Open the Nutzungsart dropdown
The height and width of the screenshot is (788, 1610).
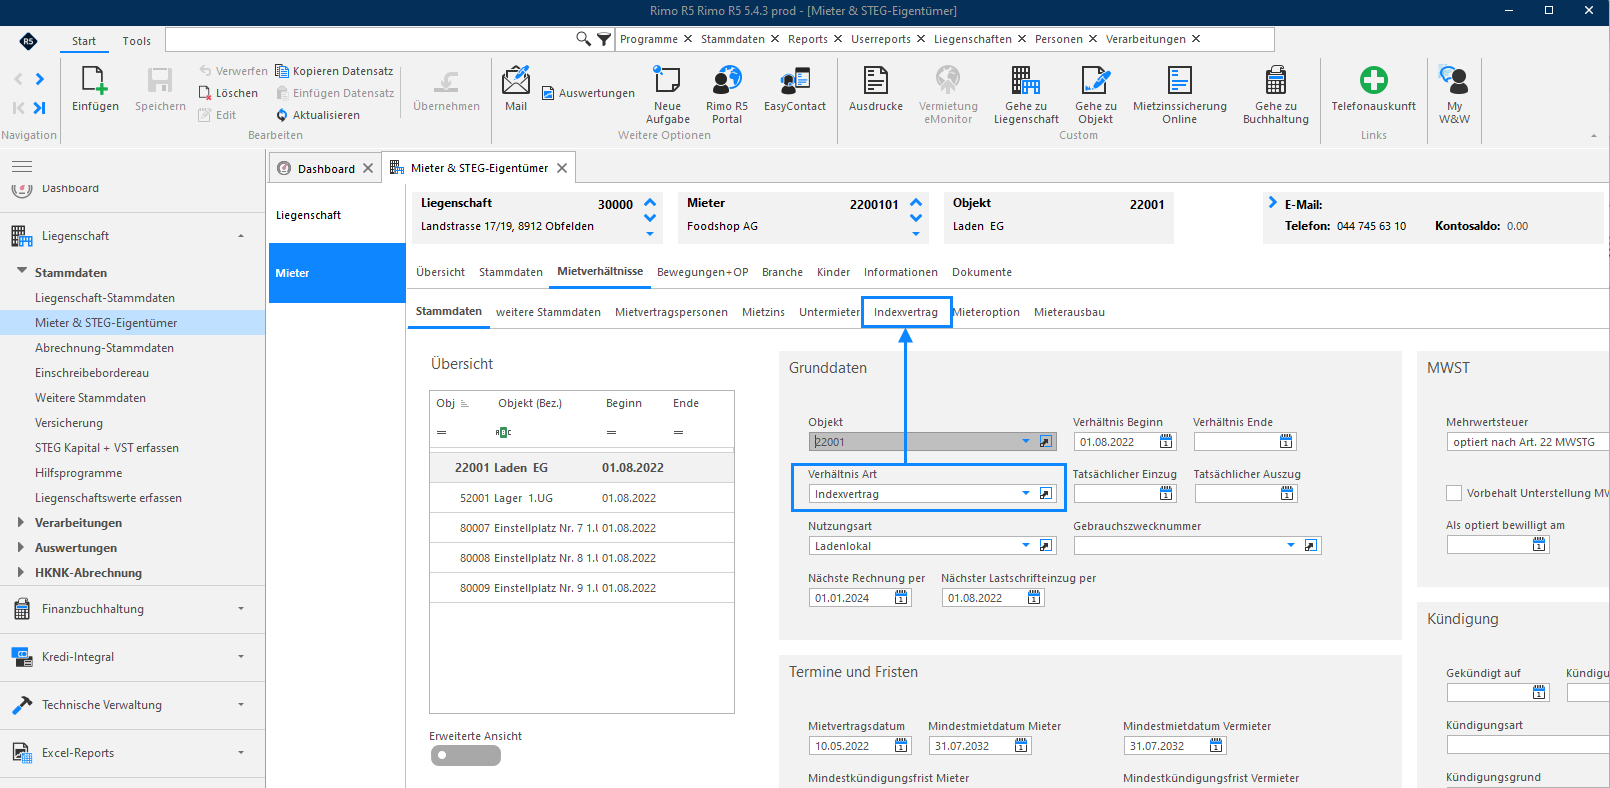tap(1025, 546)
